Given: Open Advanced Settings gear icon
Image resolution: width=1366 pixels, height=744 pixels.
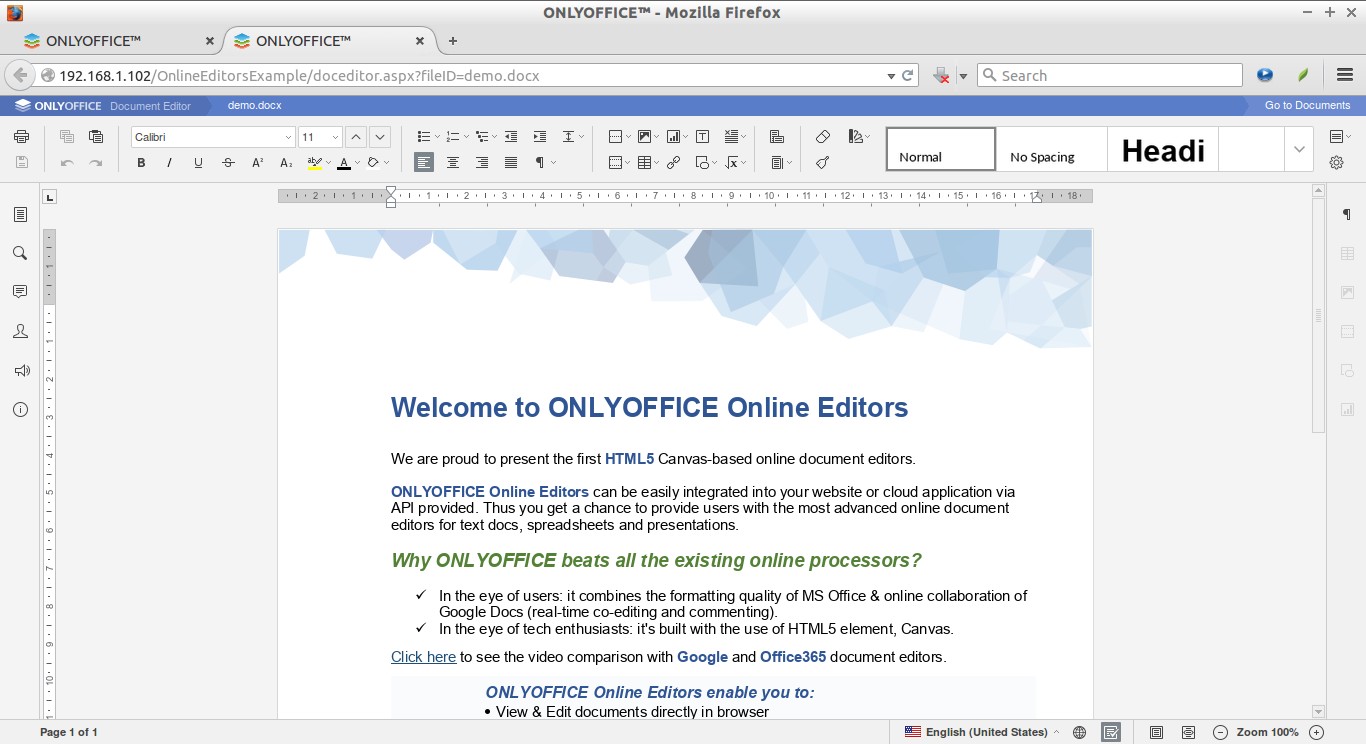Looking at the screenshot, I should [1336, 163].
